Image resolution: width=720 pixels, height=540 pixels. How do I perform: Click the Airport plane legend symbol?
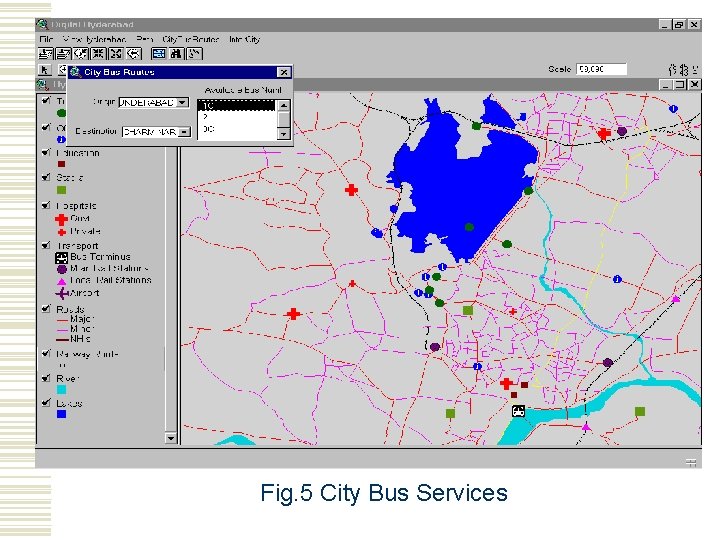pos(62,293)
